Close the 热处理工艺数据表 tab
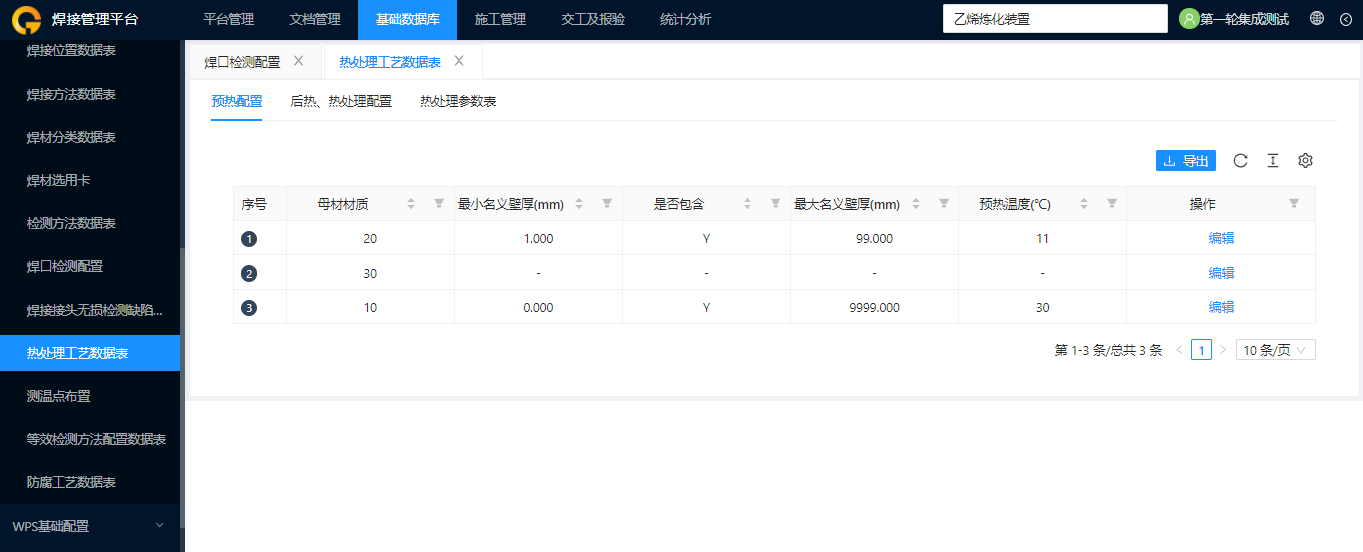 459,61
